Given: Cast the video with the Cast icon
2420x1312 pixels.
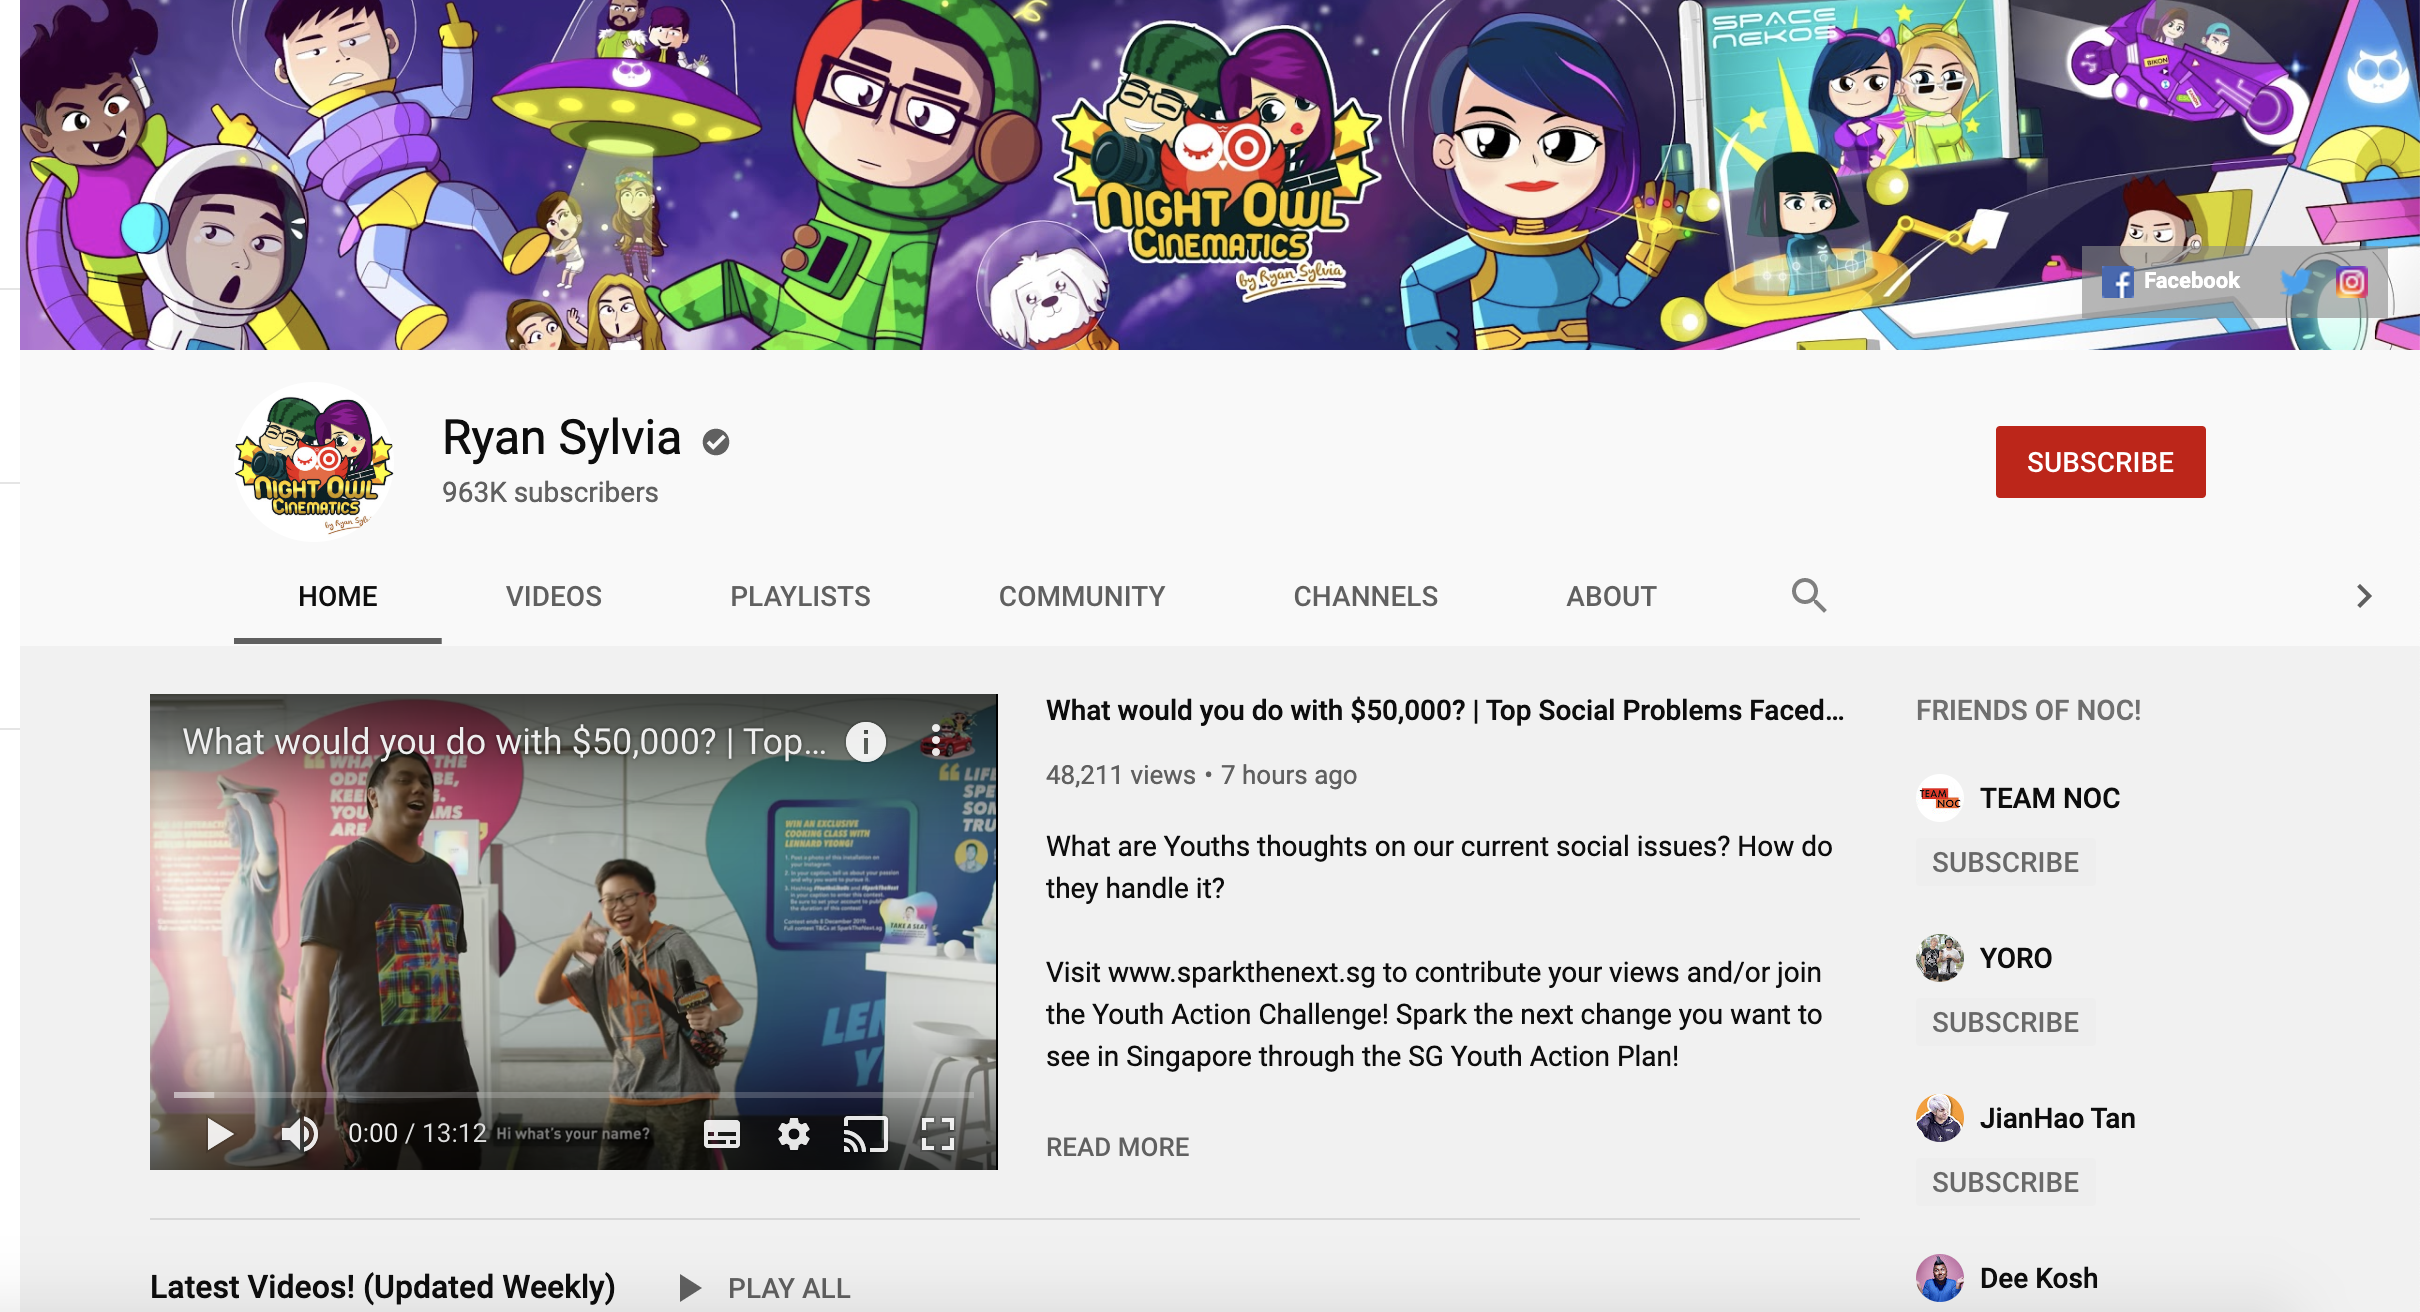Looking at the screenshot, I should (x=866, y=1134).
